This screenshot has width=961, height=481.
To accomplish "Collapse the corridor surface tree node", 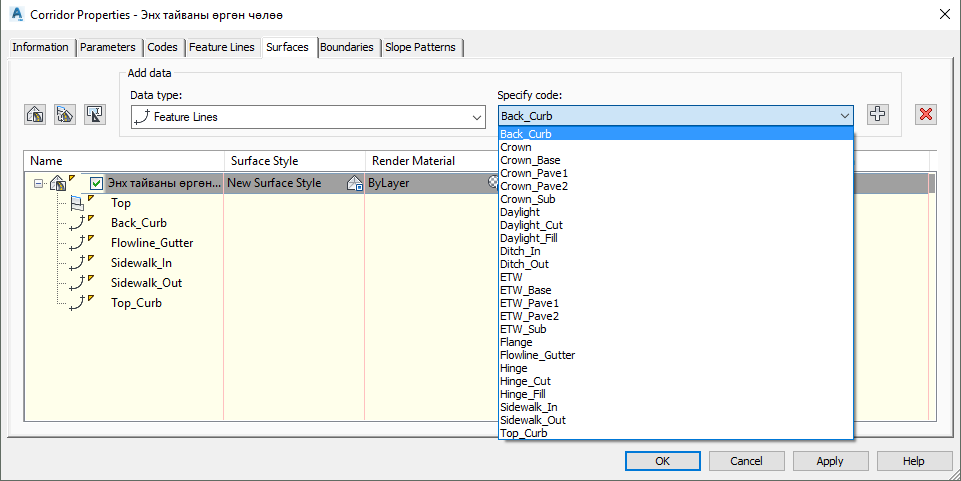I will [x=38, y=183].
